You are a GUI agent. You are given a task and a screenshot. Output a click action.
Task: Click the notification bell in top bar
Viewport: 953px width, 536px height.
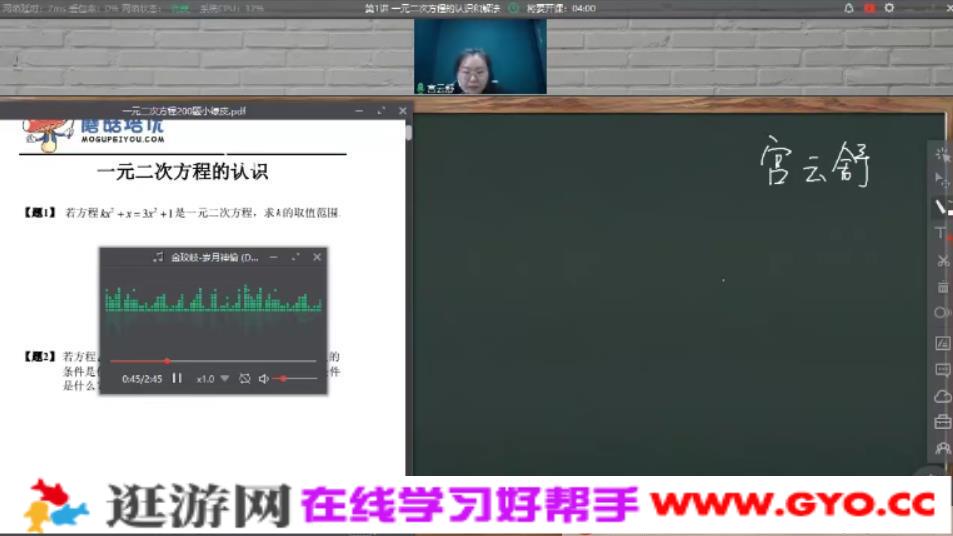point(849,8)
